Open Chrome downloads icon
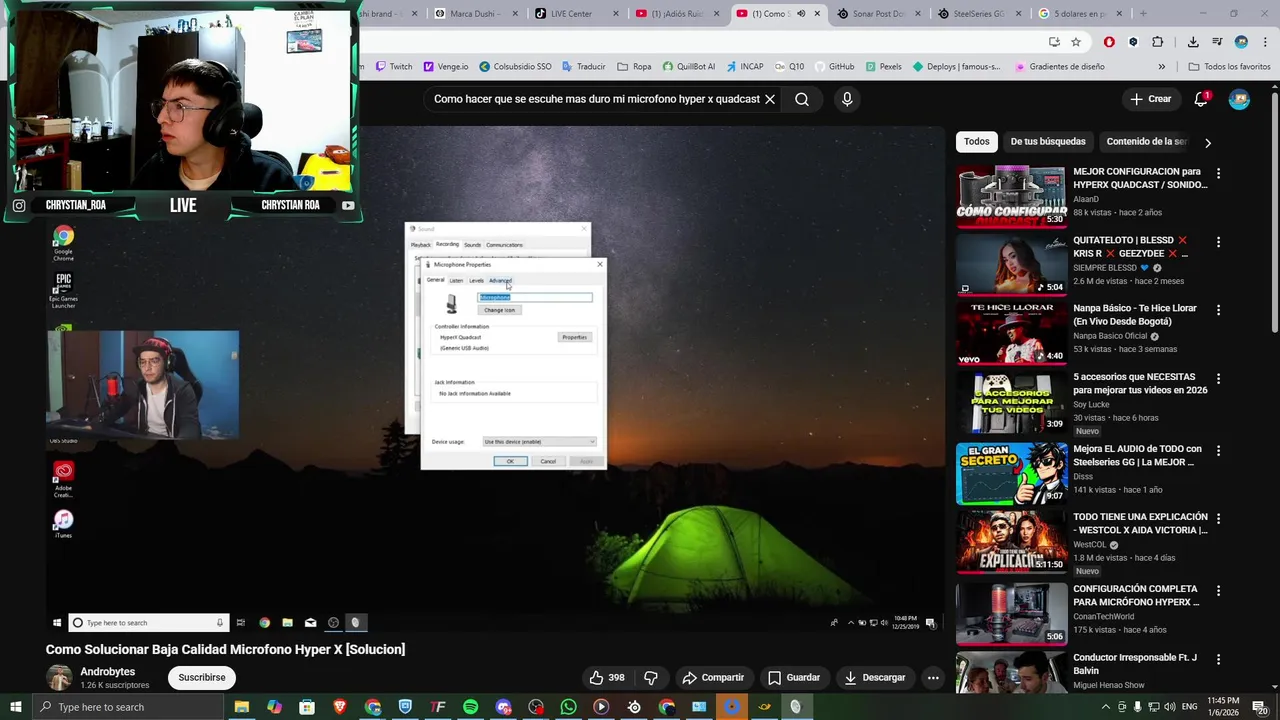The height and width of the screenshot is (720, 1280). (1193, 42)
